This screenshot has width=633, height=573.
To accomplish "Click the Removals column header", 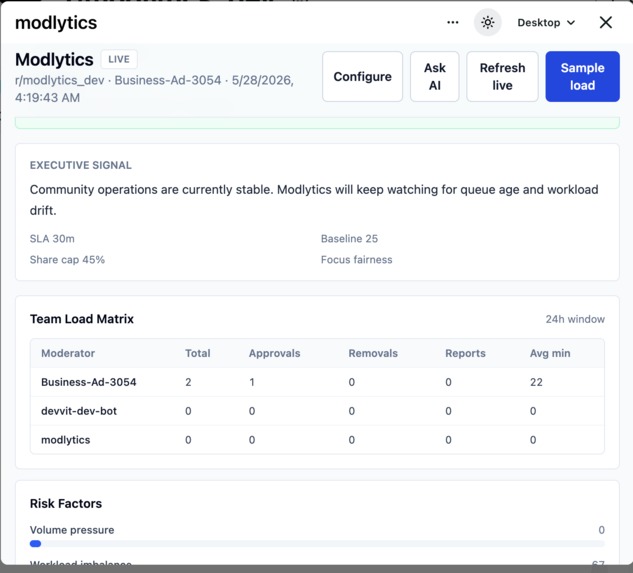I will [373, 353].
